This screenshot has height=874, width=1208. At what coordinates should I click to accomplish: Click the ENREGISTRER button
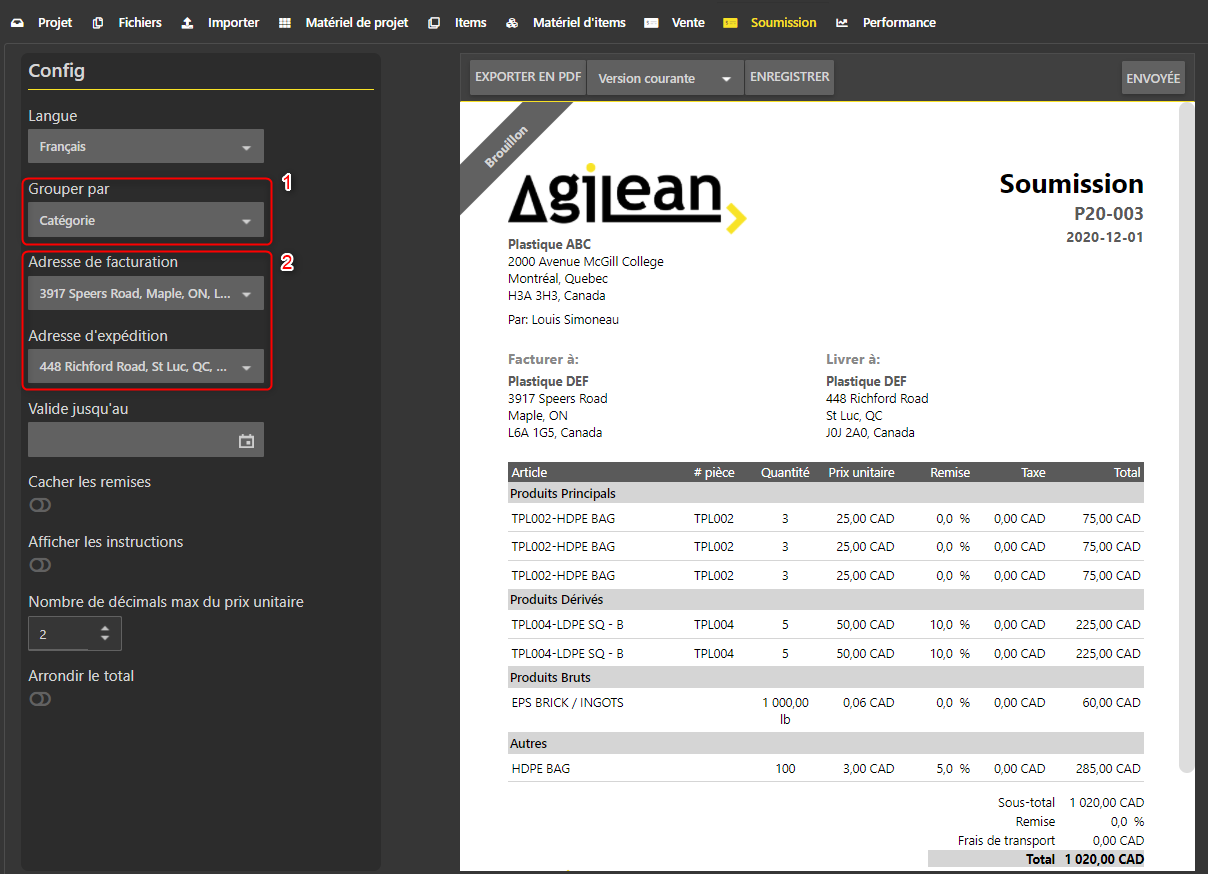click(x=789, y=77)
